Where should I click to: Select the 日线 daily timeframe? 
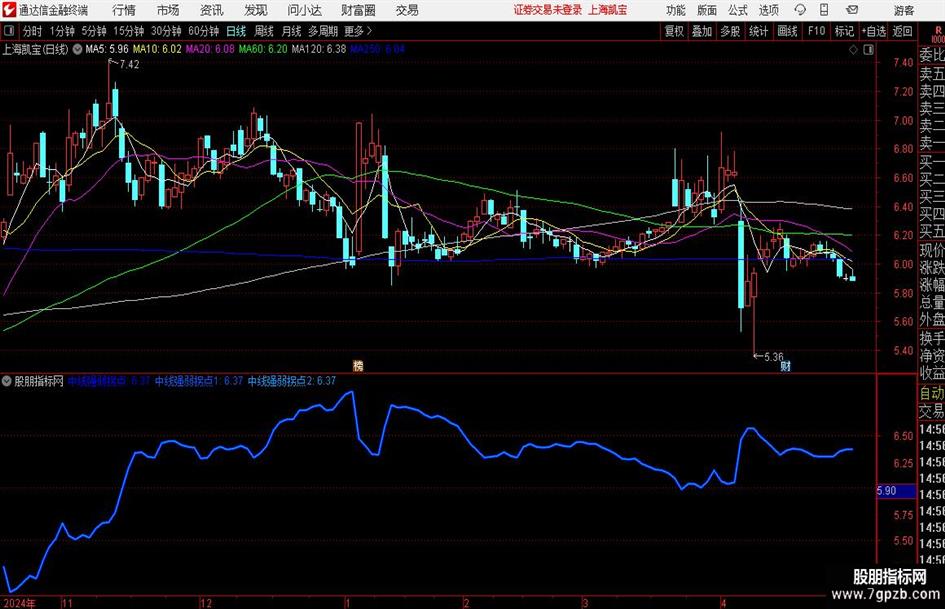pos(236,31)
